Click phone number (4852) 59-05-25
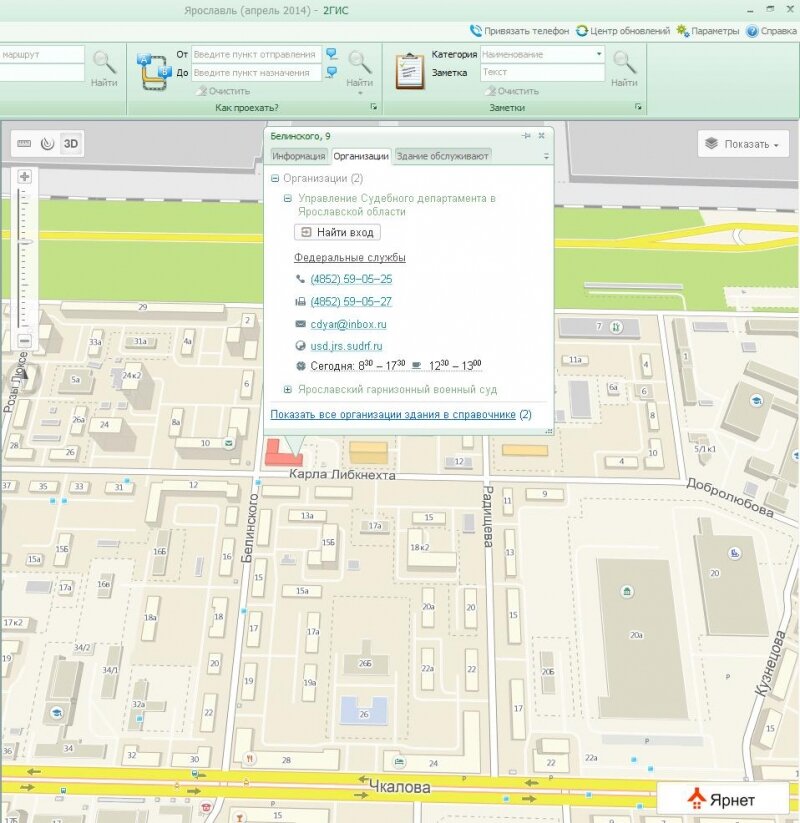 [x=351, y=279]
